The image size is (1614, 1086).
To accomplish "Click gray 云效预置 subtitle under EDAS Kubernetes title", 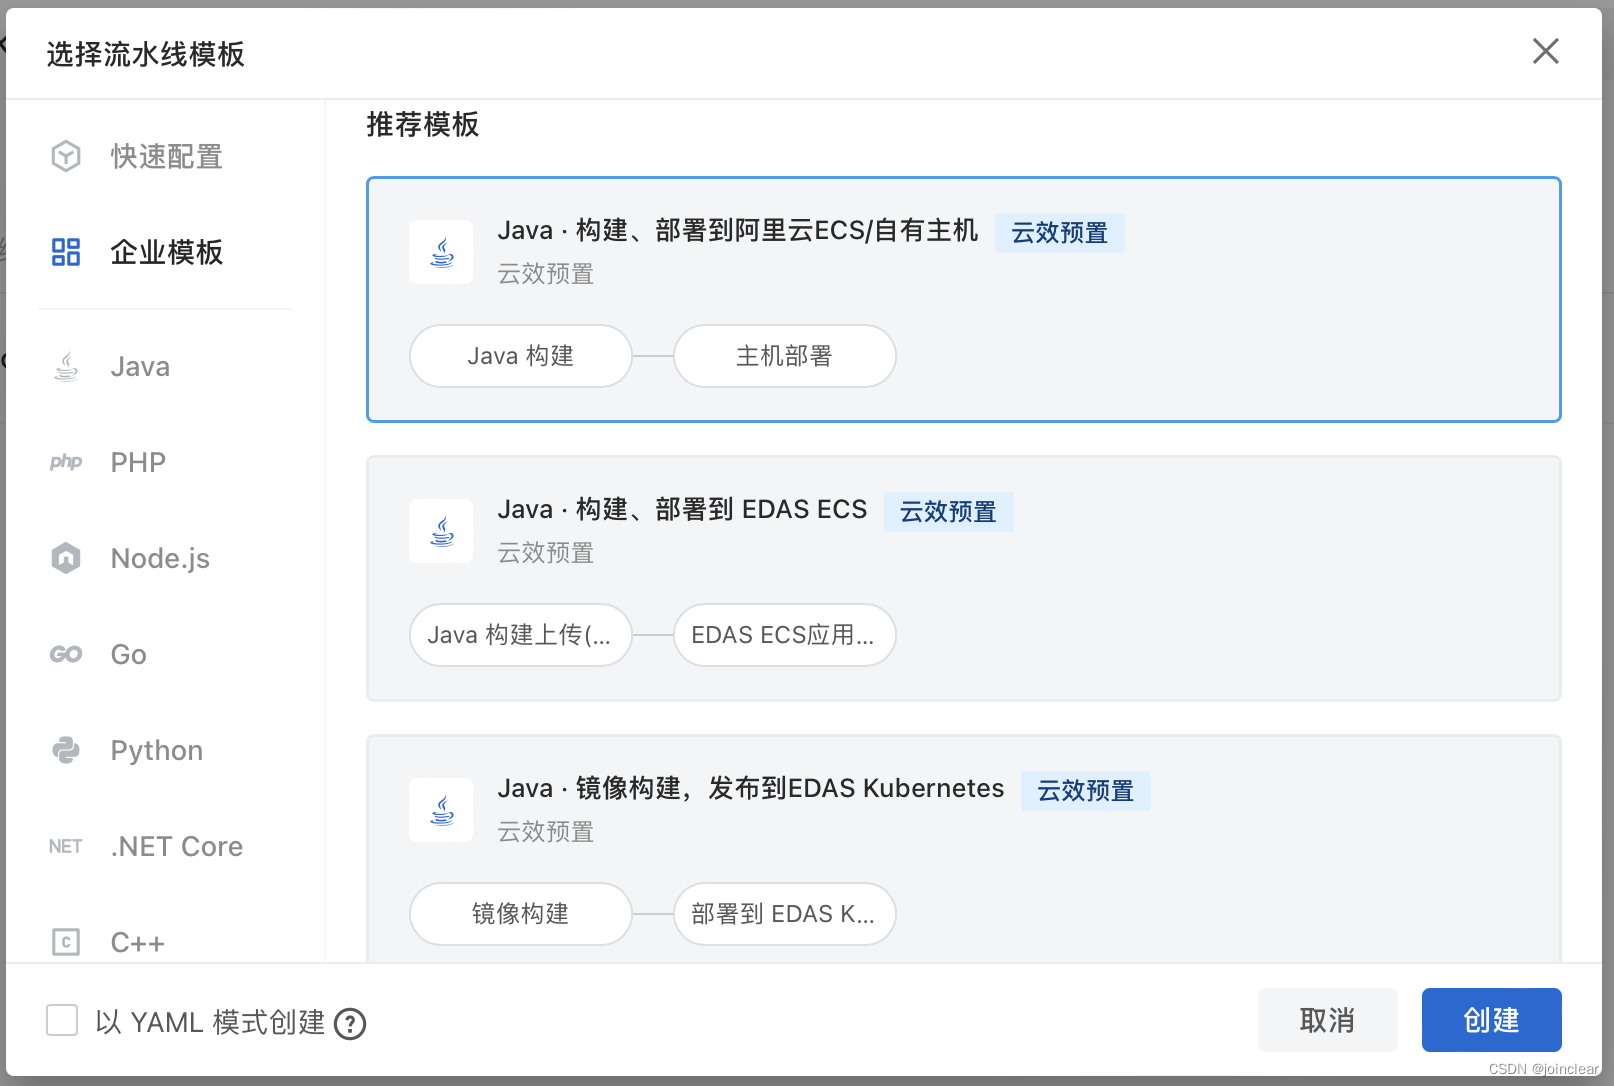I will click(x=546, y=832).
